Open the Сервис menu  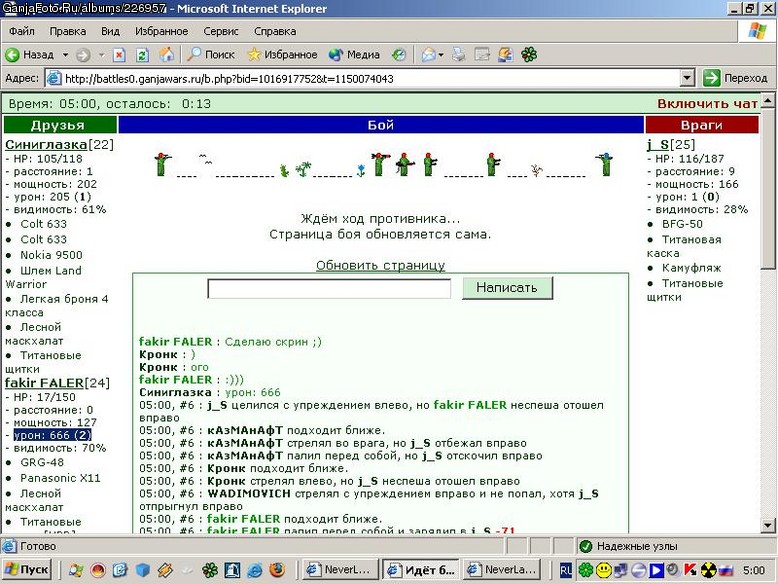pyautogui.click(x=221, y=31)
